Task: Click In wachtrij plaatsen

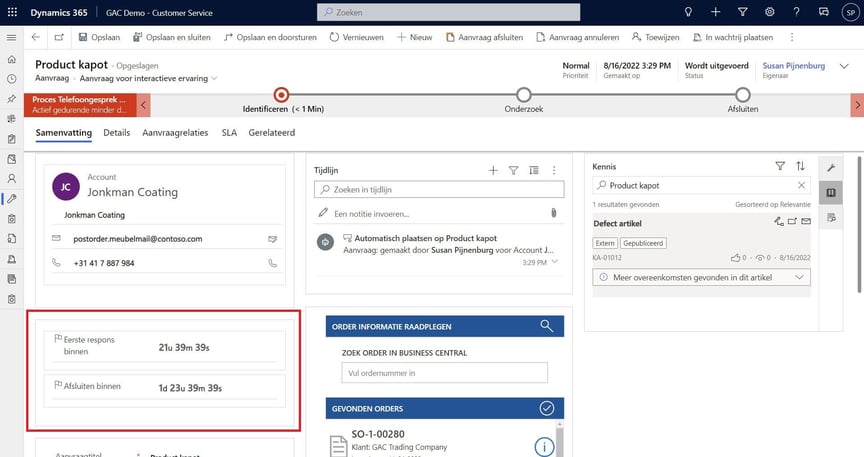Action: pos(733,37)
